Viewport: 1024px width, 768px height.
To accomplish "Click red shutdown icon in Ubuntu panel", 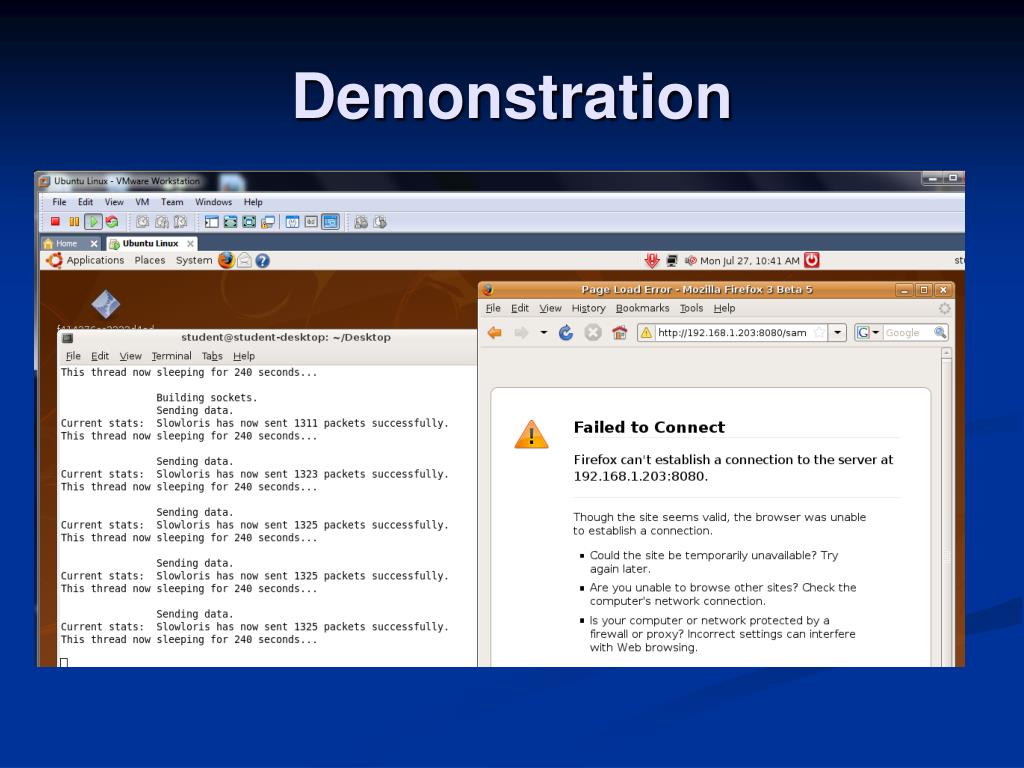I will click(x=812, y=260).
